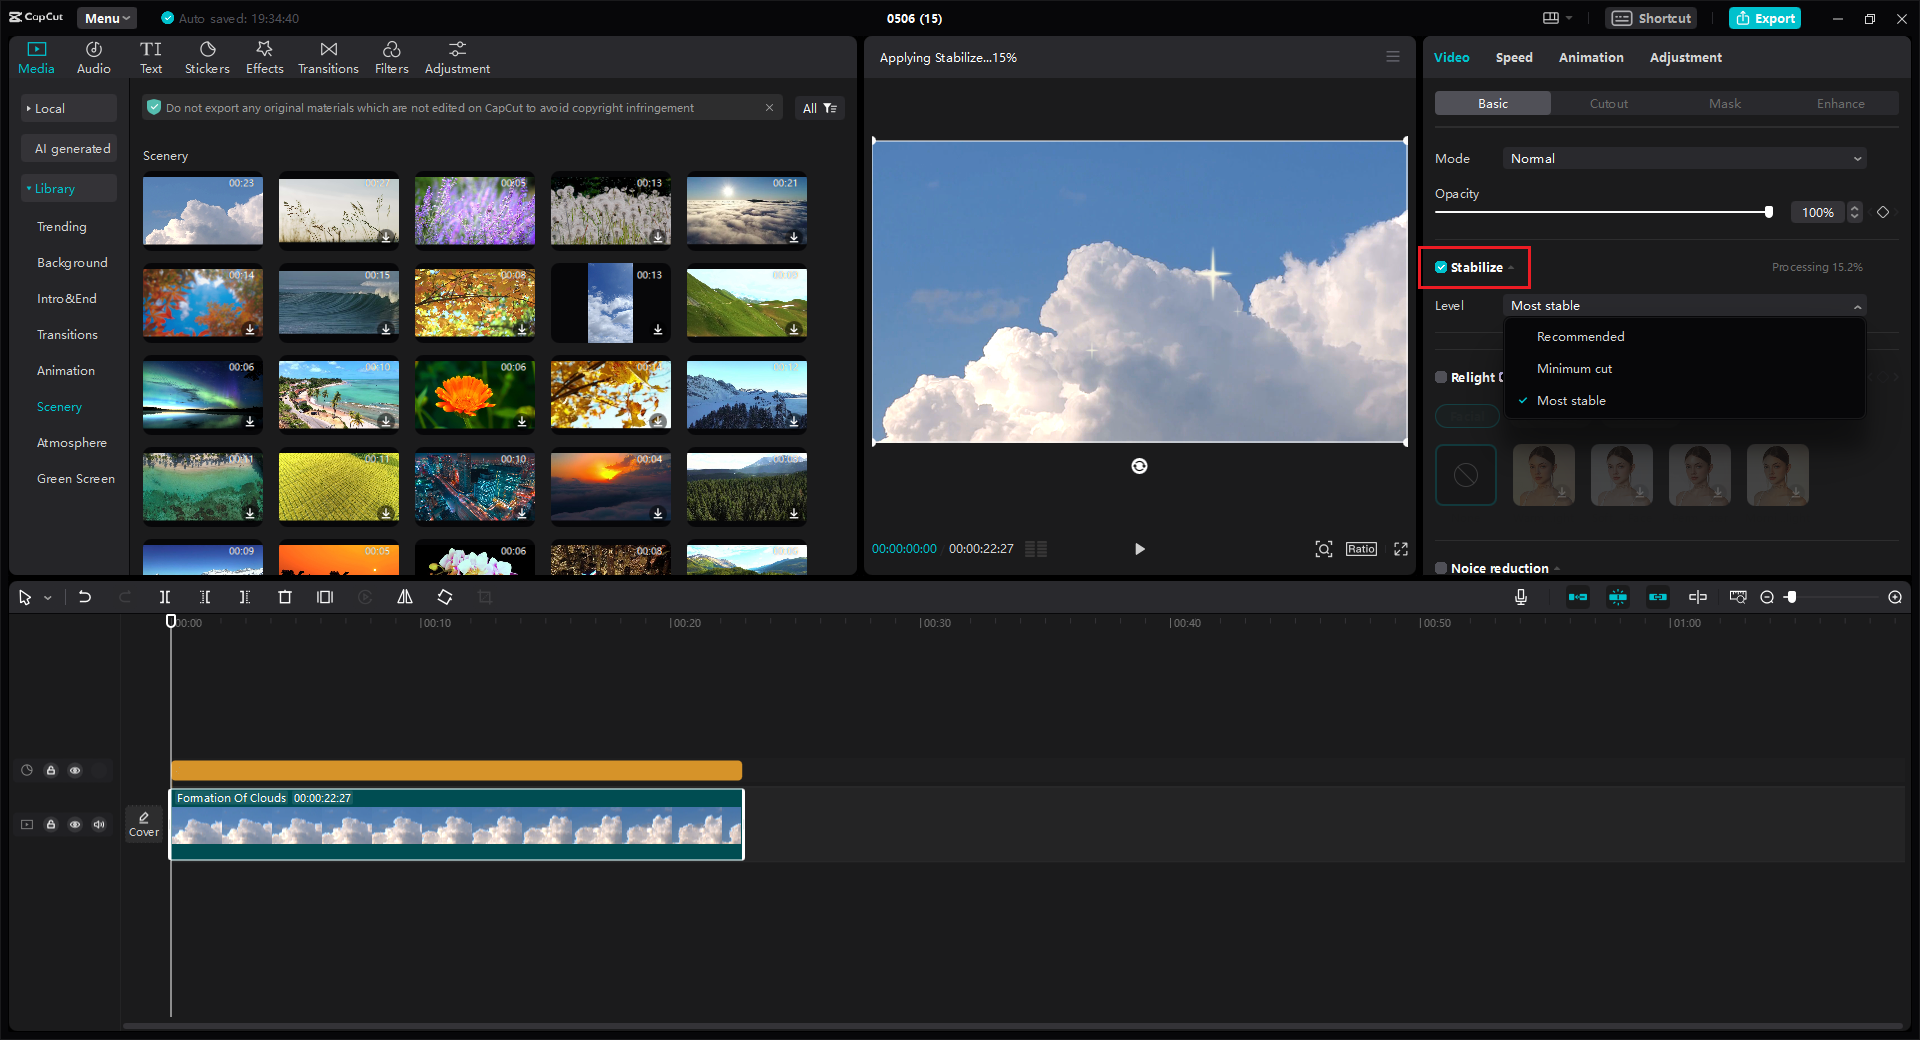This screenshot has width=1920, height=1040.
Task: Open the Effects panel
Action: pos(264,56)
